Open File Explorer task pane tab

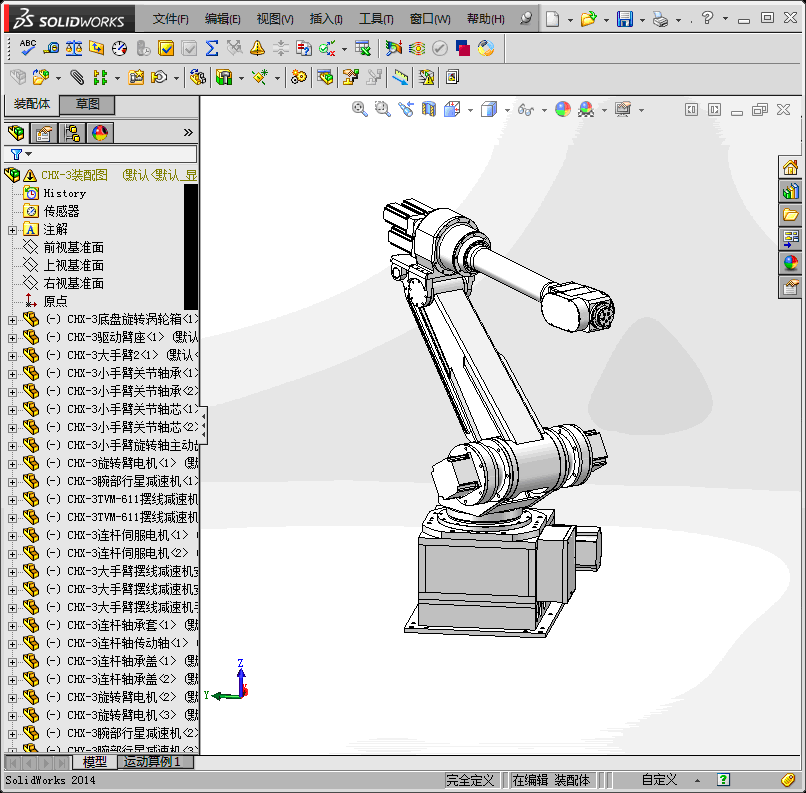[x=791, y=215]
